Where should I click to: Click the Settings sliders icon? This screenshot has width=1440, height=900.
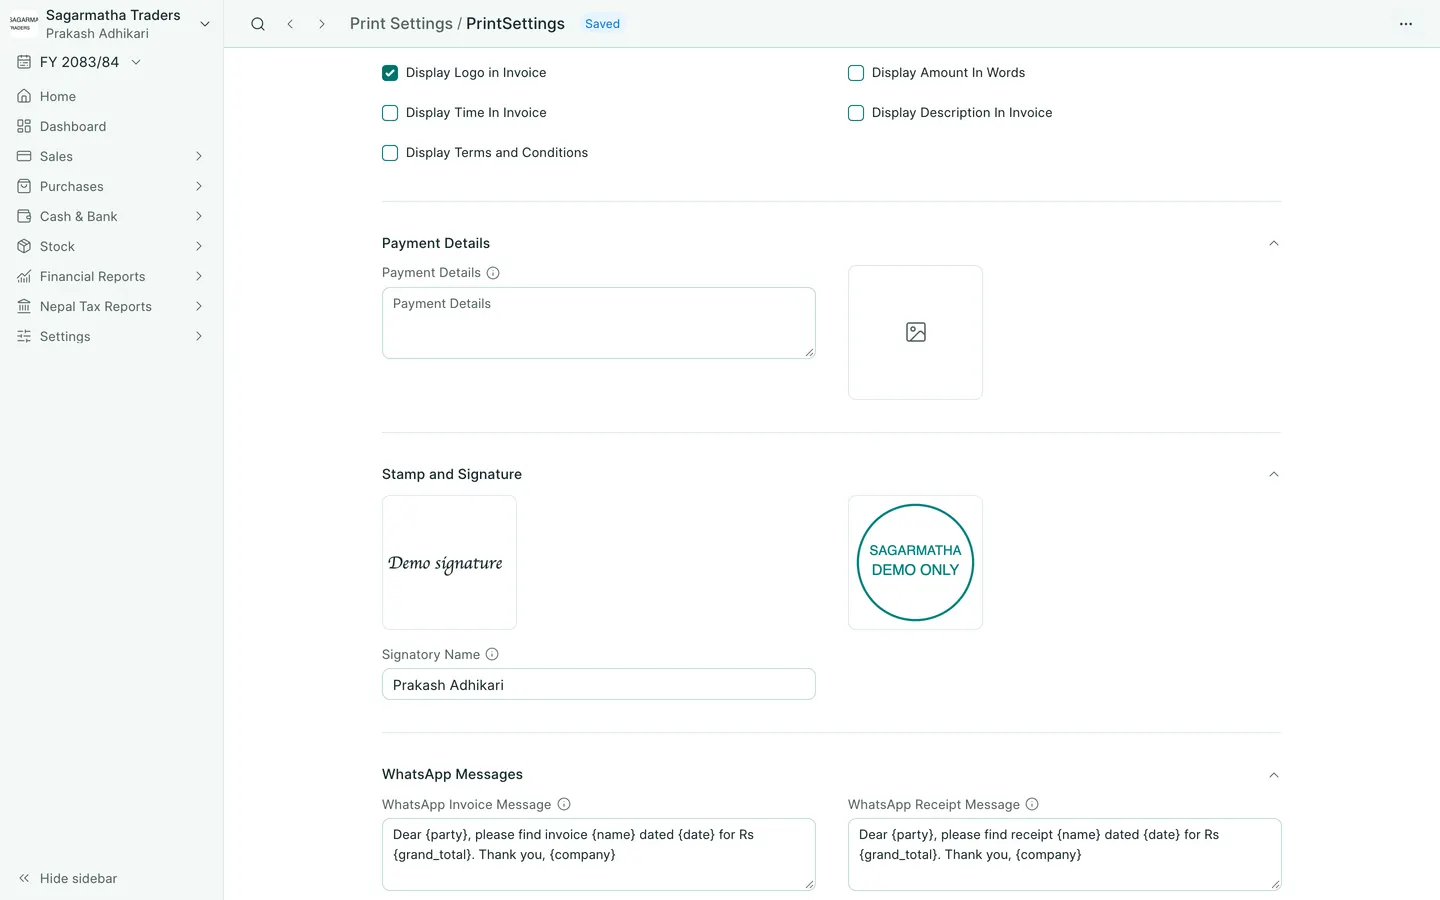pos(24,336)
